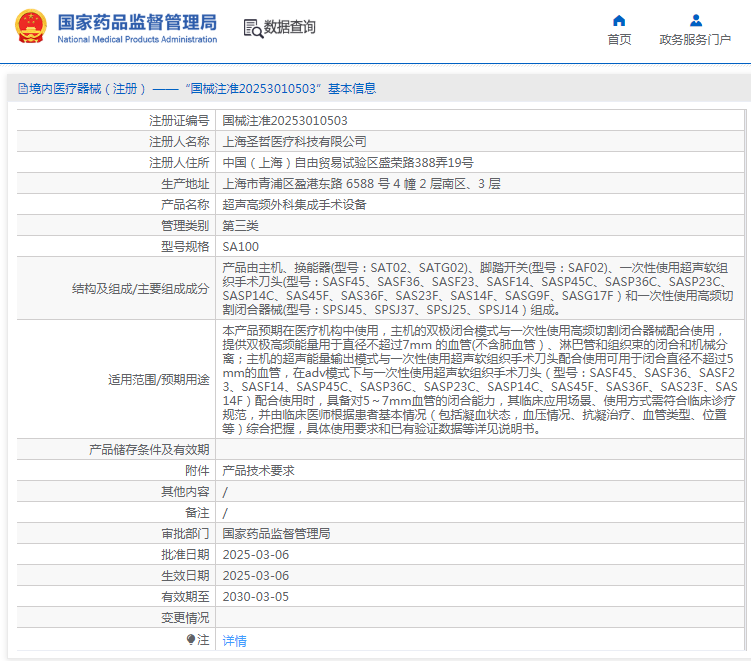Click the national emblem logo

point(31,26)
